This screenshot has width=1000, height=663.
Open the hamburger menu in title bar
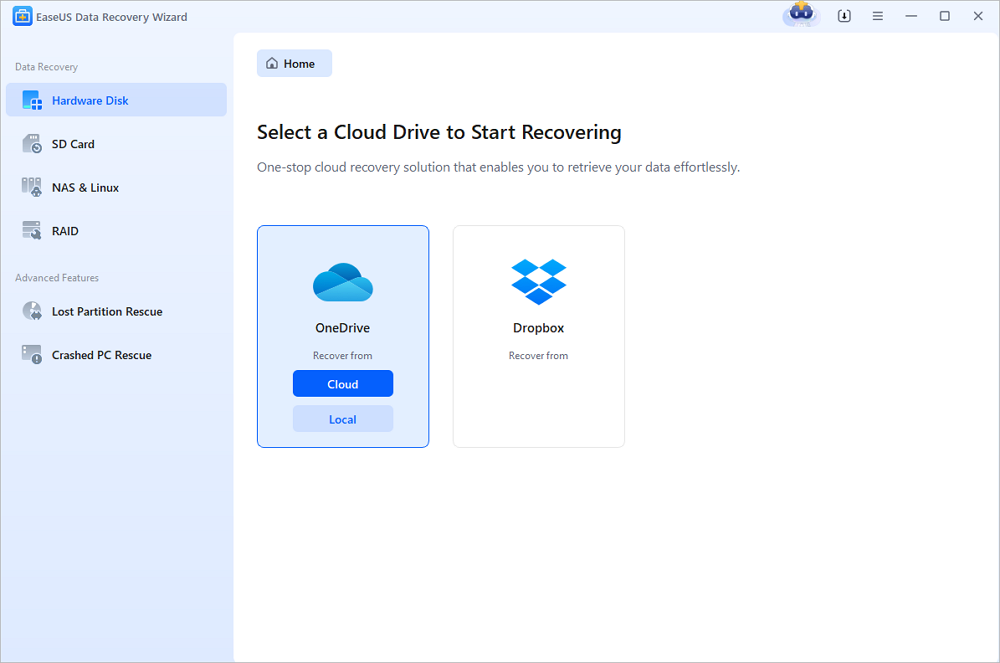(x=877, y=17)
